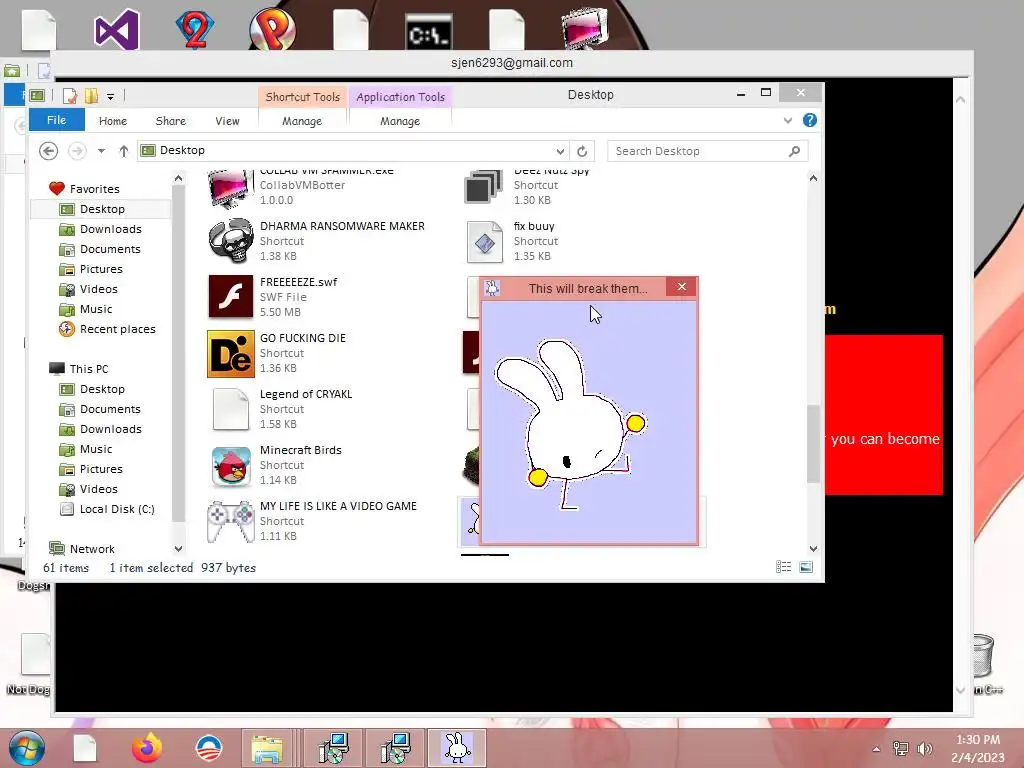Open the DHARMA RANSOMWARE MAKER skull icon
Viewport: 1024px width, 768px height.
click(x=231, y=240)
